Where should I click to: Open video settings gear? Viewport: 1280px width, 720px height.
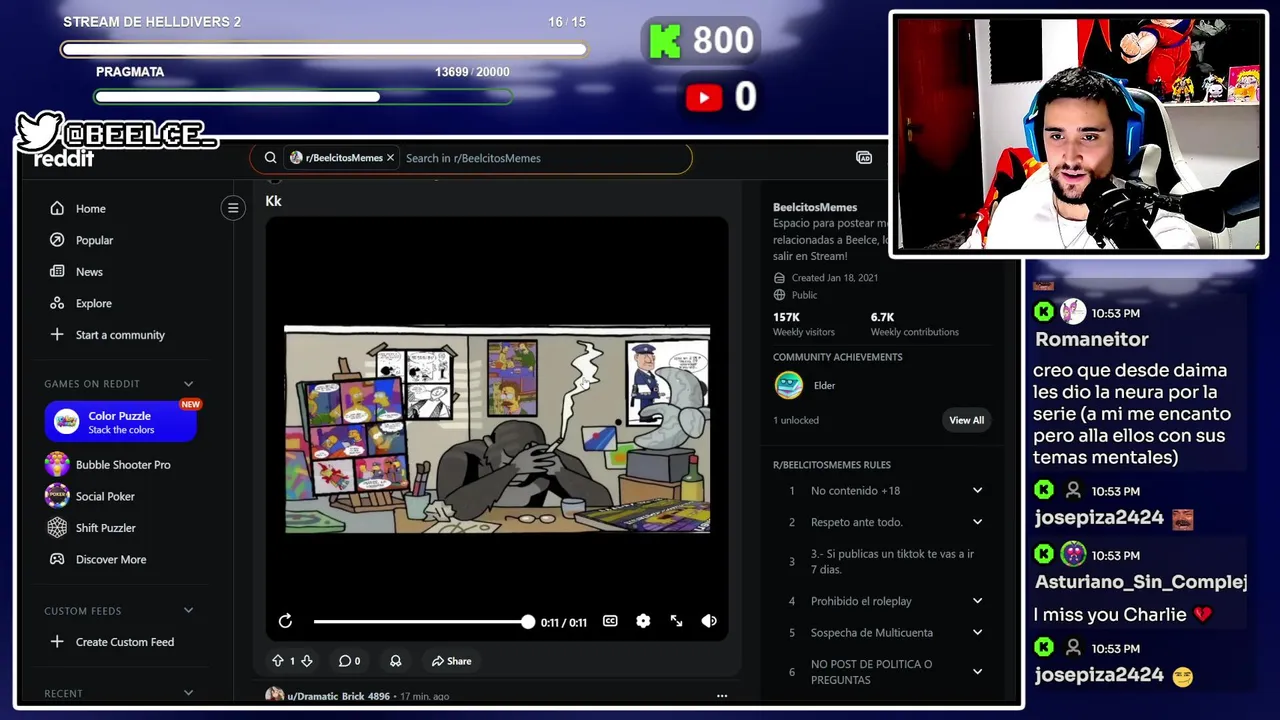pyautogui.click(x=643, y=621)
